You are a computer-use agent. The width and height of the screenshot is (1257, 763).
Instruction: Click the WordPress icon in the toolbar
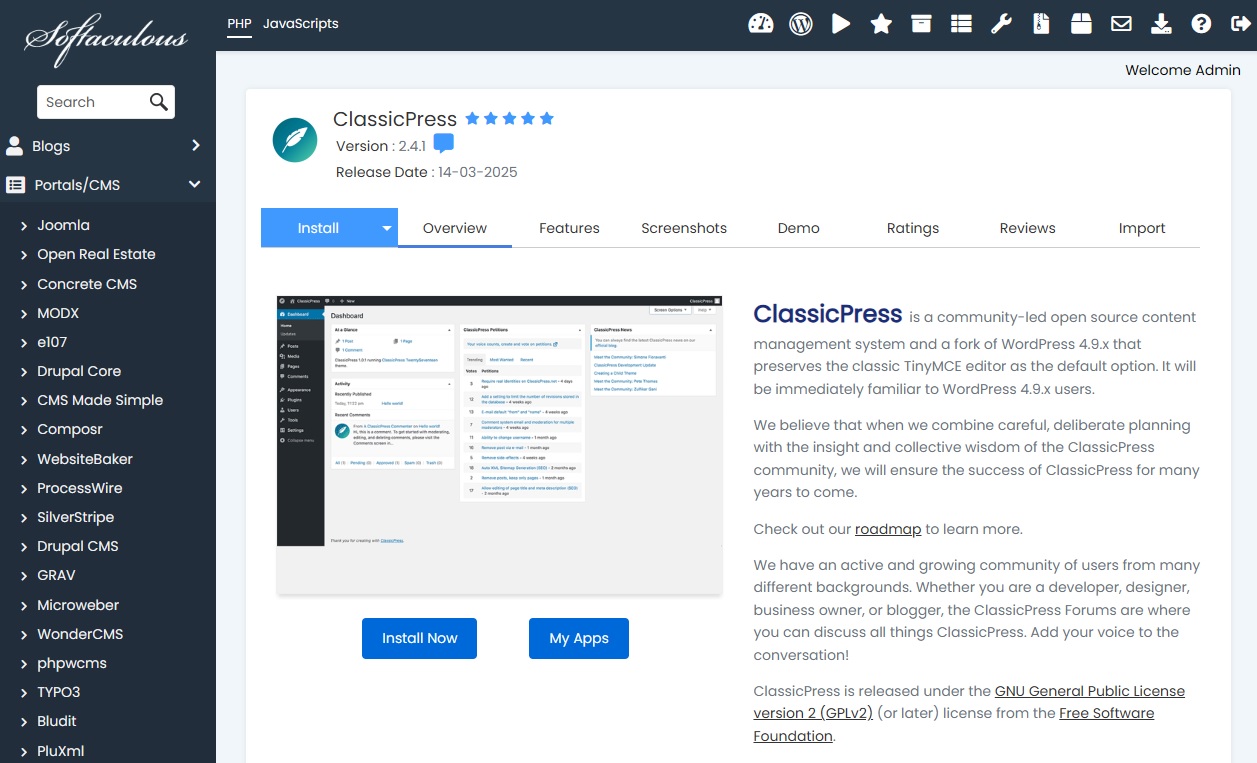pyautogui.click(x=801, y=23)
